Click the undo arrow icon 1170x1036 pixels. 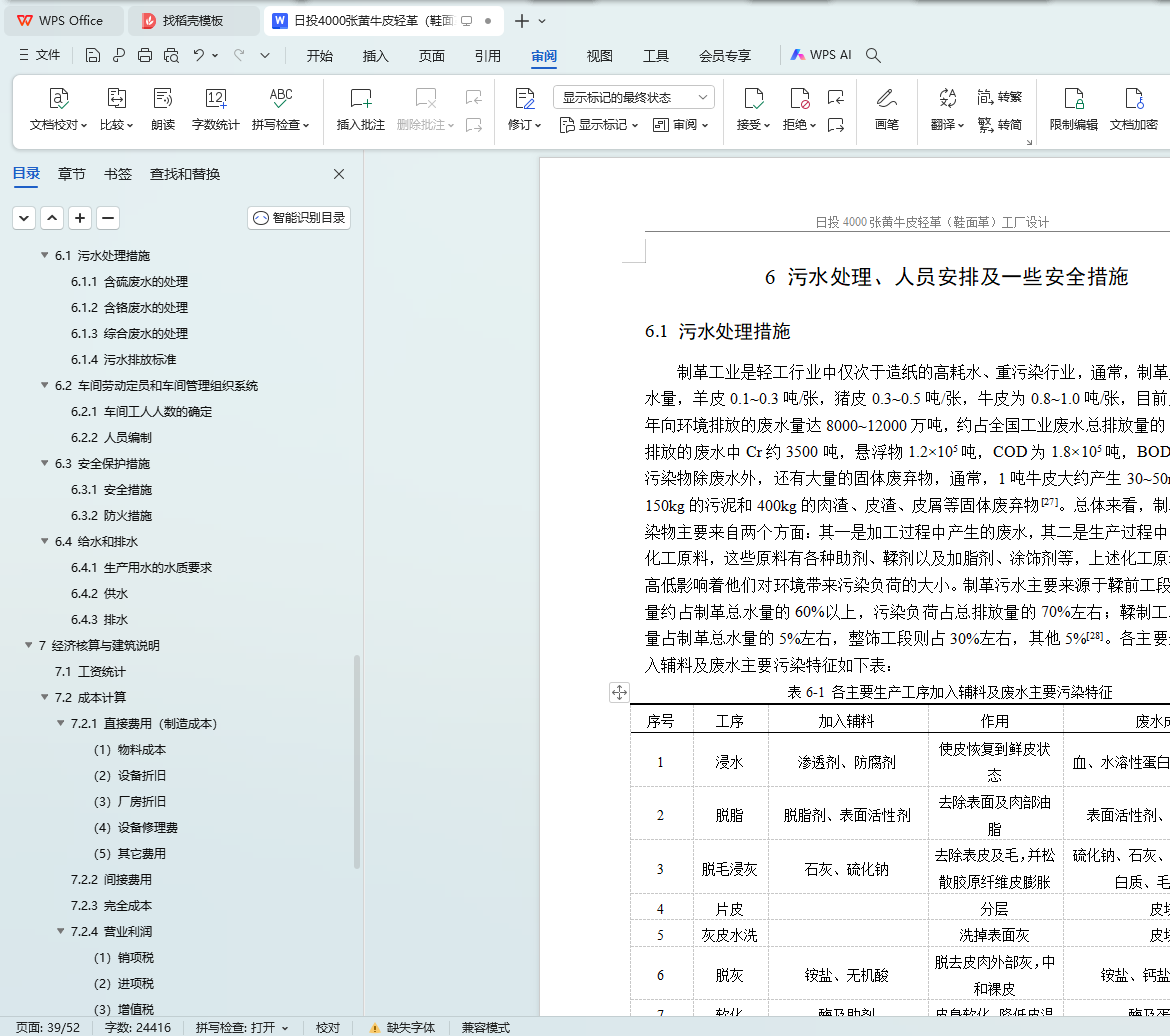click(198, 55)
